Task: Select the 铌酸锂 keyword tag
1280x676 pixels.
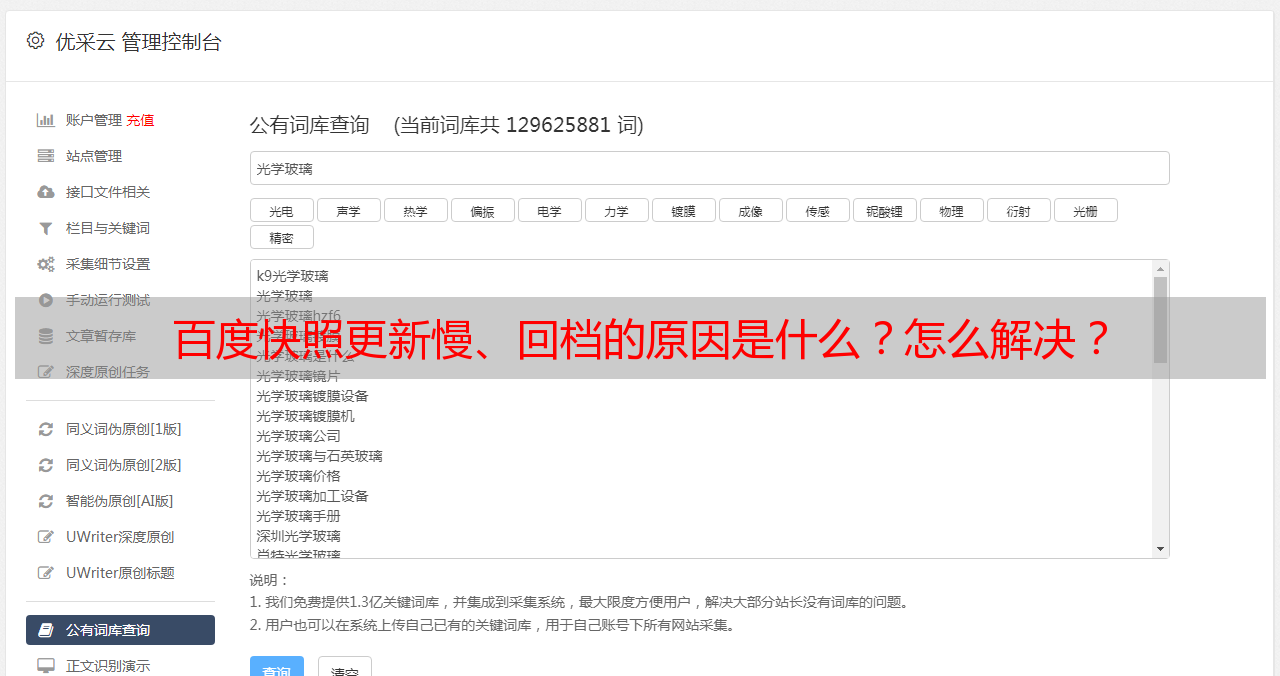Action: (x=884, y=210)
